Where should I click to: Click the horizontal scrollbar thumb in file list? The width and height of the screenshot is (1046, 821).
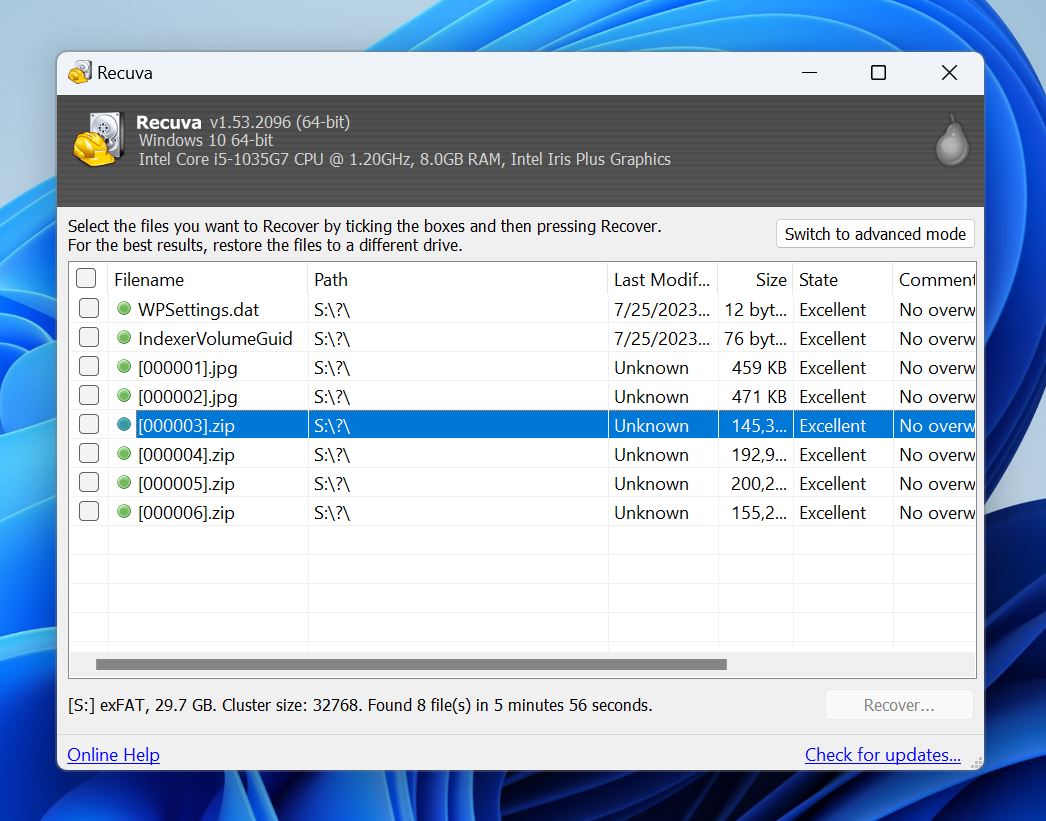pyautogui.click(x=411, y=664)
